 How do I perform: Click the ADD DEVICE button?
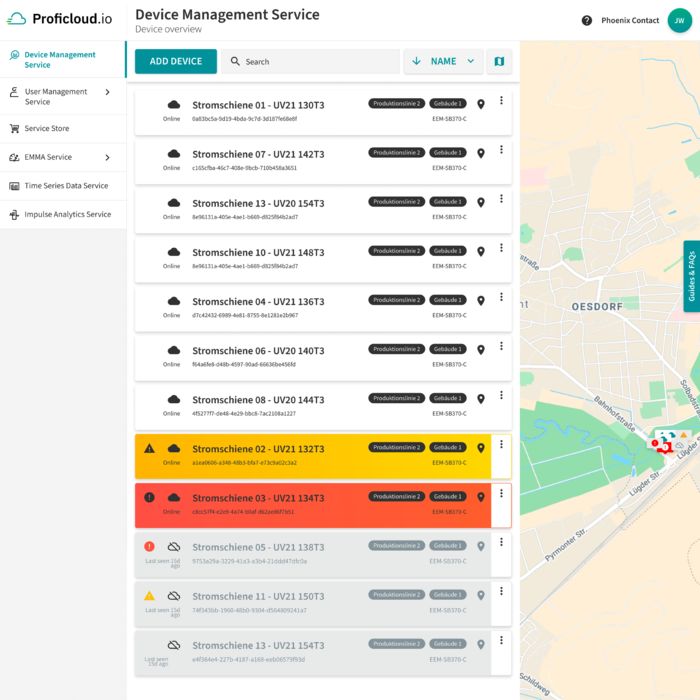click(176, 62)
